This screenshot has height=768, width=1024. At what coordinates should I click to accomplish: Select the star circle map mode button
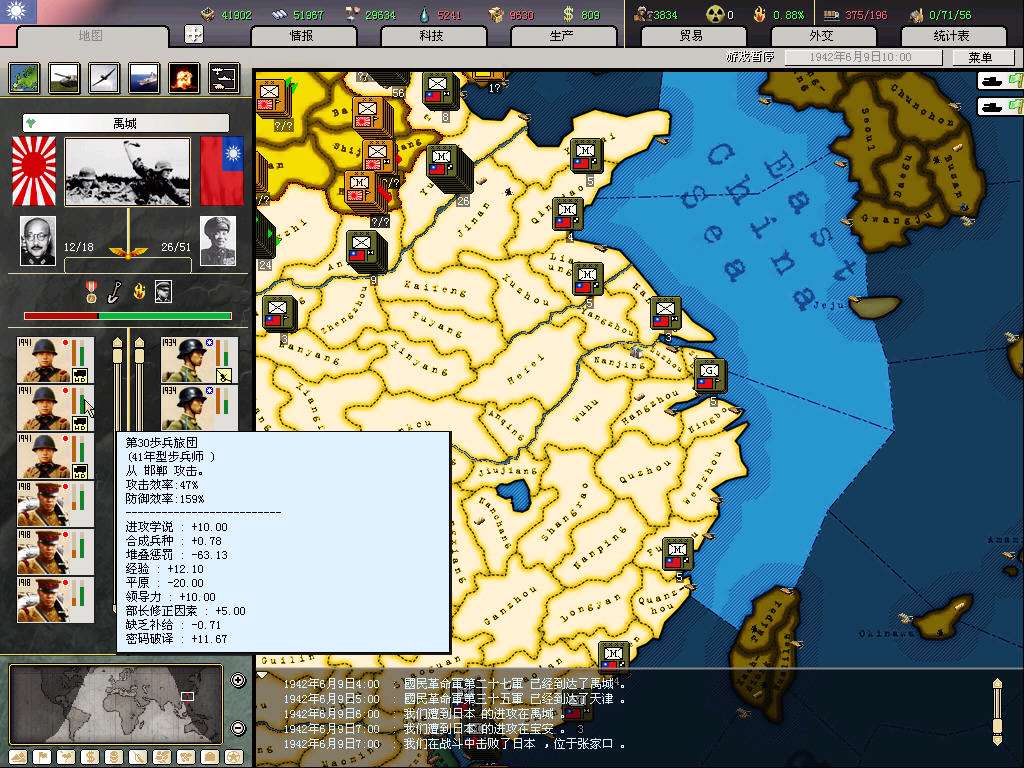pos(234,758)
